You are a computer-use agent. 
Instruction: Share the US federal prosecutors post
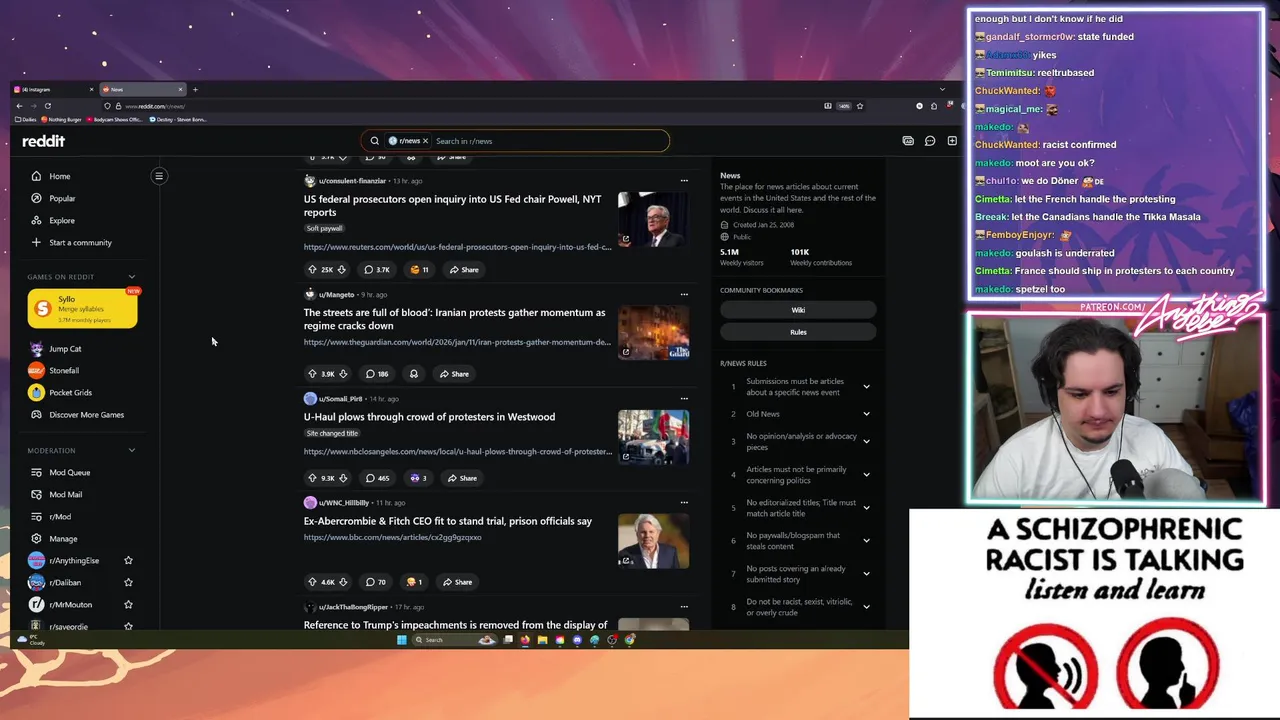464,269
